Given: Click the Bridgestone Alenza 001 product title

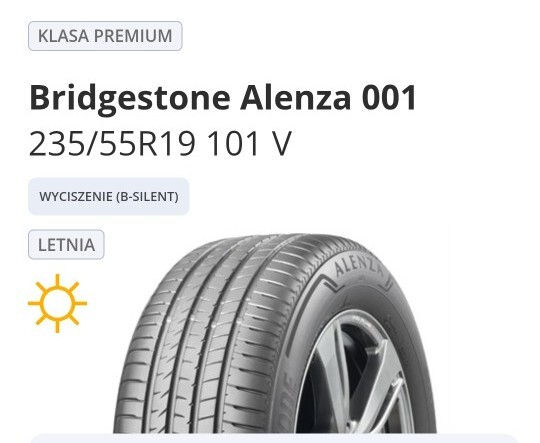Looking at the screenshot, I should coord(223,98).
